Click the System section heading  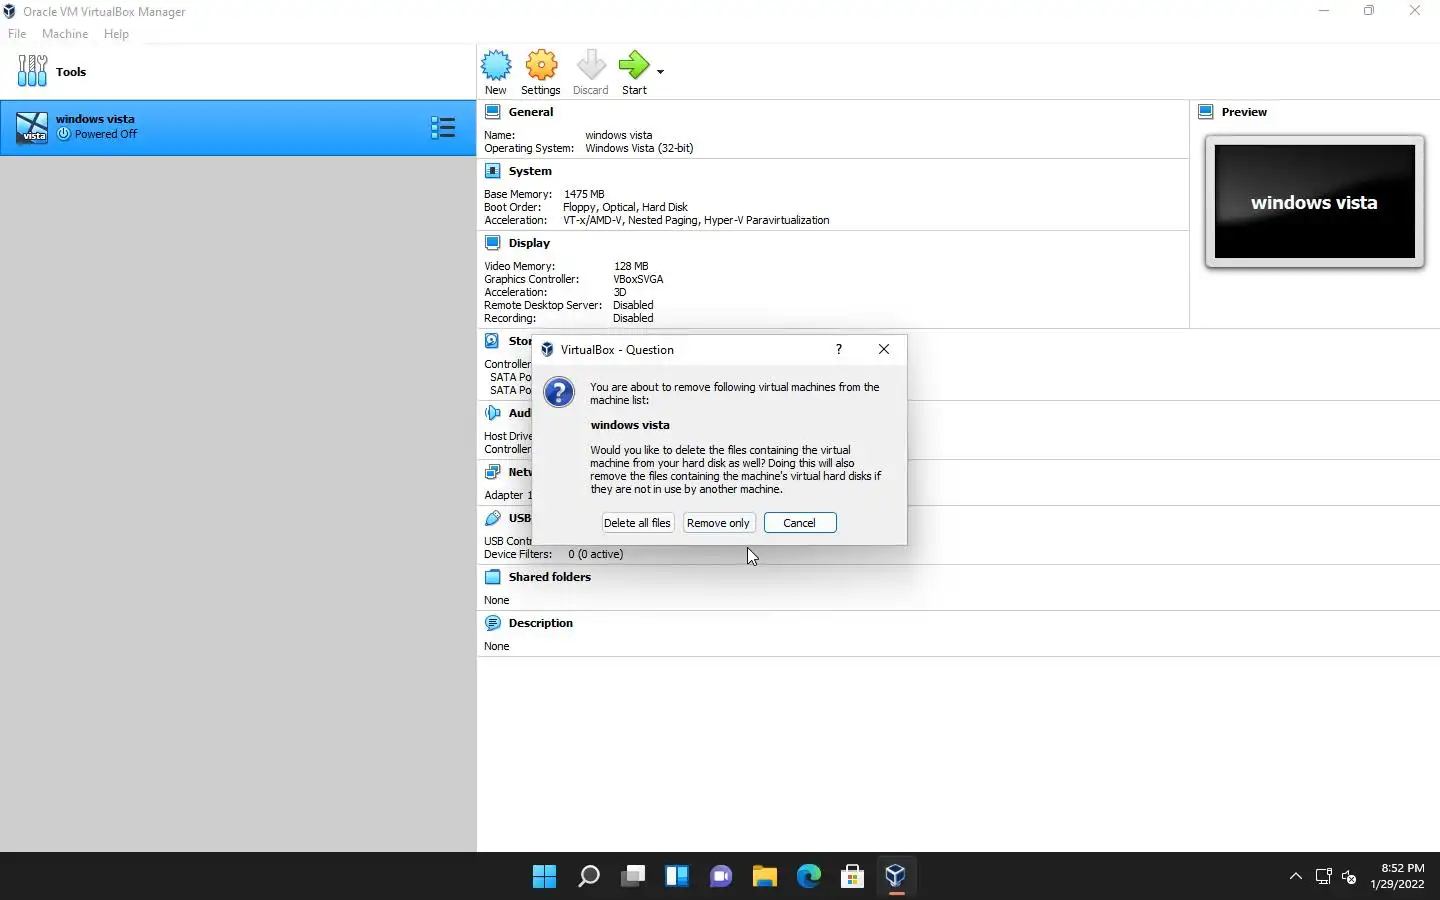pos(530,171)
